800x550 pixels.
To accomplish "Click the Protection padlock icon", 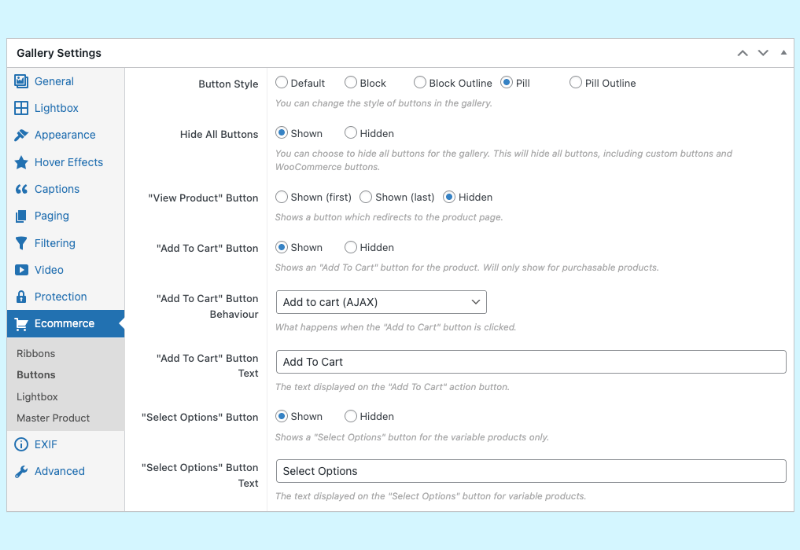I will (x=22, y=297).
